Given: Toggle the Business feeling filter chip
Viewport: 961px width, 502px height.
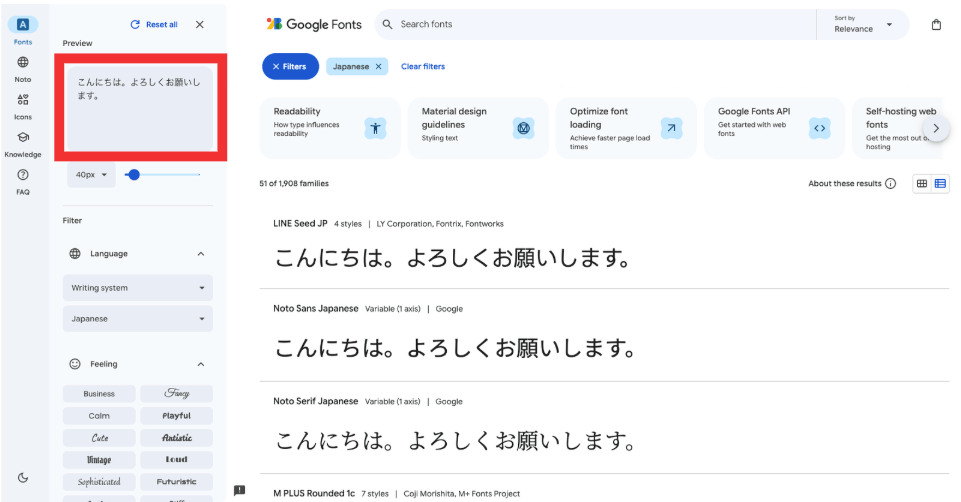Looking at the screenshot, I should coord(99,394).
